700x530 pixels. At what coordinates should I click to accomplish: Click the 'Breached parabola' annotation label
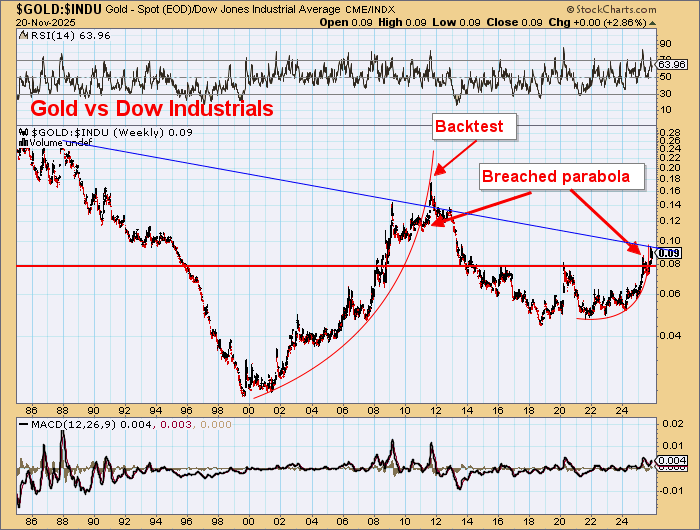(x=556, y=176)
